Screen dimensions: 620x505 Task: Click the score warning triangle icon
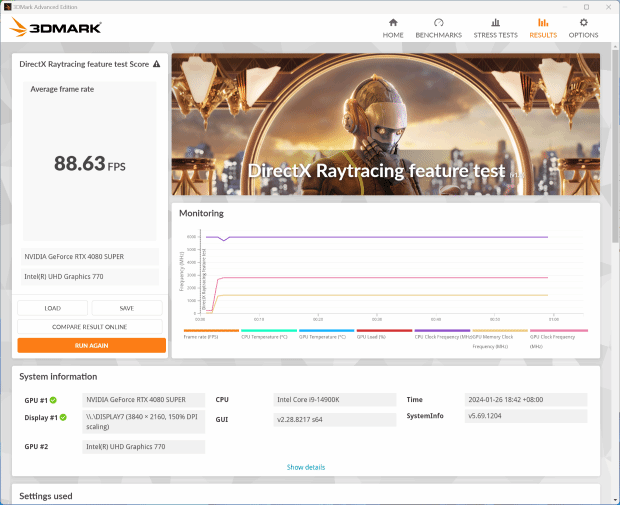157,64
